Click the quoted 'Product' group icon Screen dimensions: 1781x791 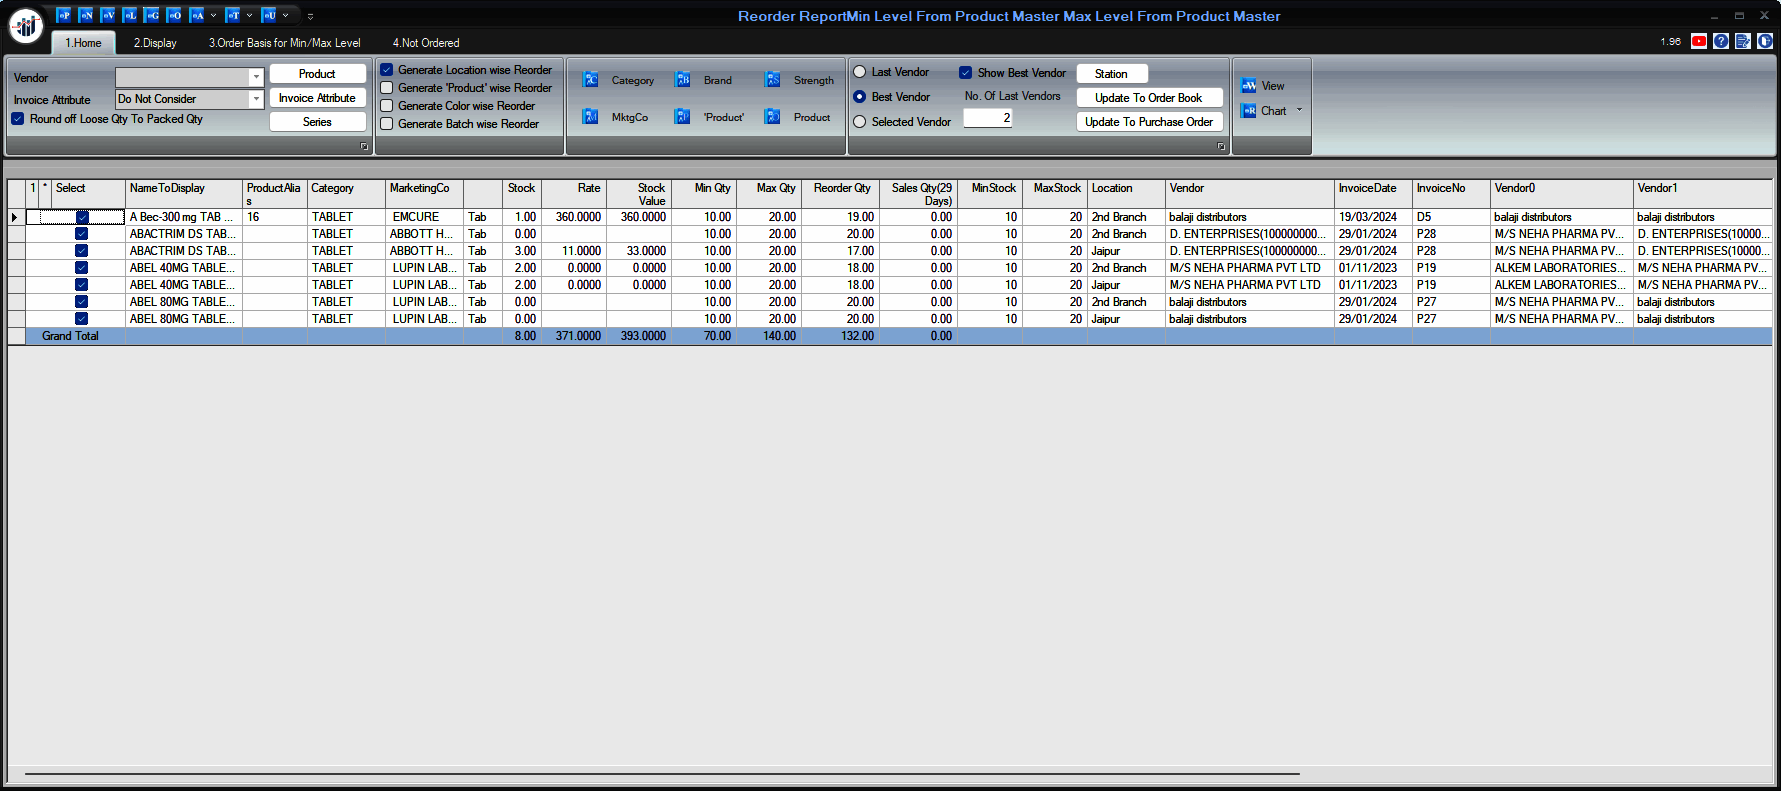[683, 117]
